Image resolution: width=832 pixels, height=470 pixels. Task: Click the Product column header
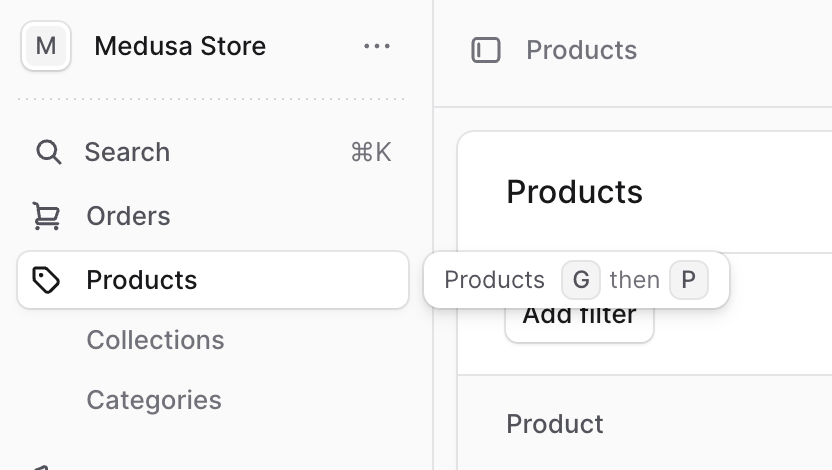(x=555, y=424)
